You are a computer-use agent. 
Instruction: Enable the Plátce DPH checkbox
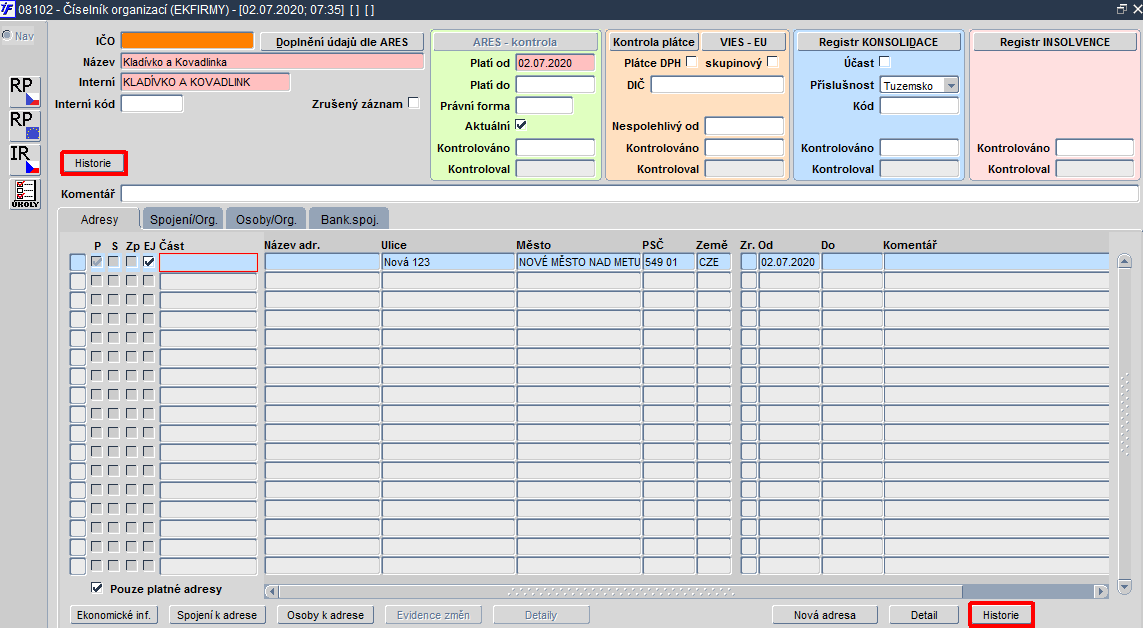(x=692, y=62)
